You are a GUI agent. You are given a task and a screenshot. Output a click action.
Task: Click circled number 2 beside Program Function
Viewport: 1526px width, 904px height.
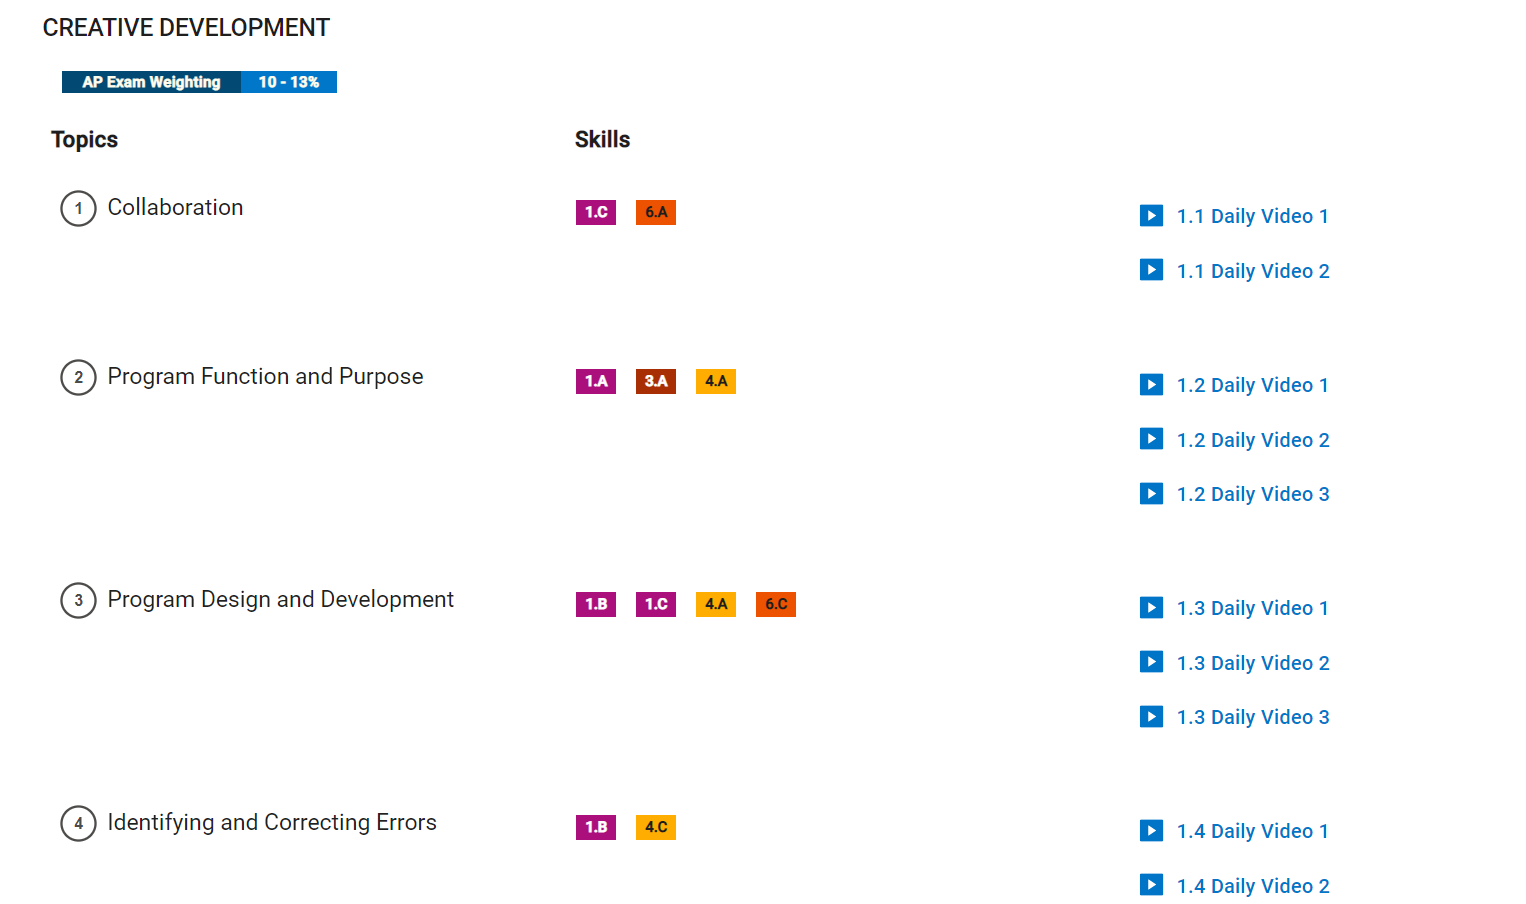pos(78,378)
